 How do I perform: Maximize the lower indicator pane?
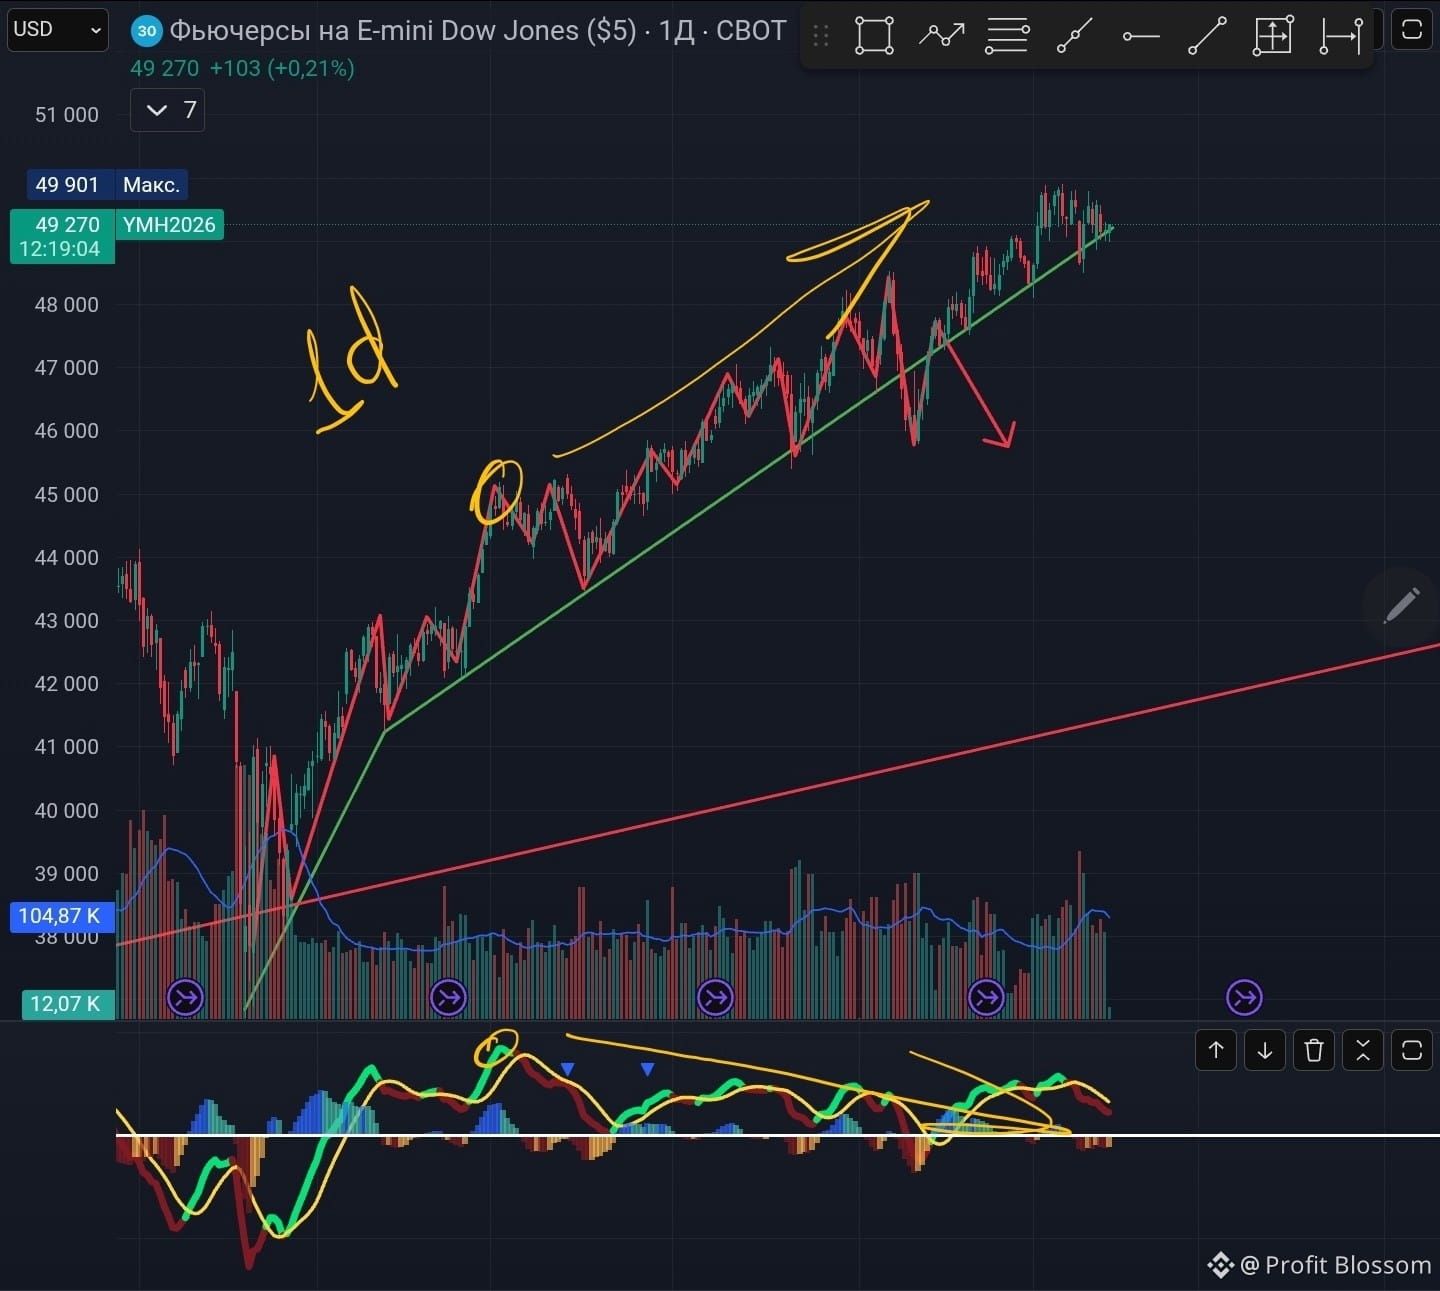pos(1412,1050)
